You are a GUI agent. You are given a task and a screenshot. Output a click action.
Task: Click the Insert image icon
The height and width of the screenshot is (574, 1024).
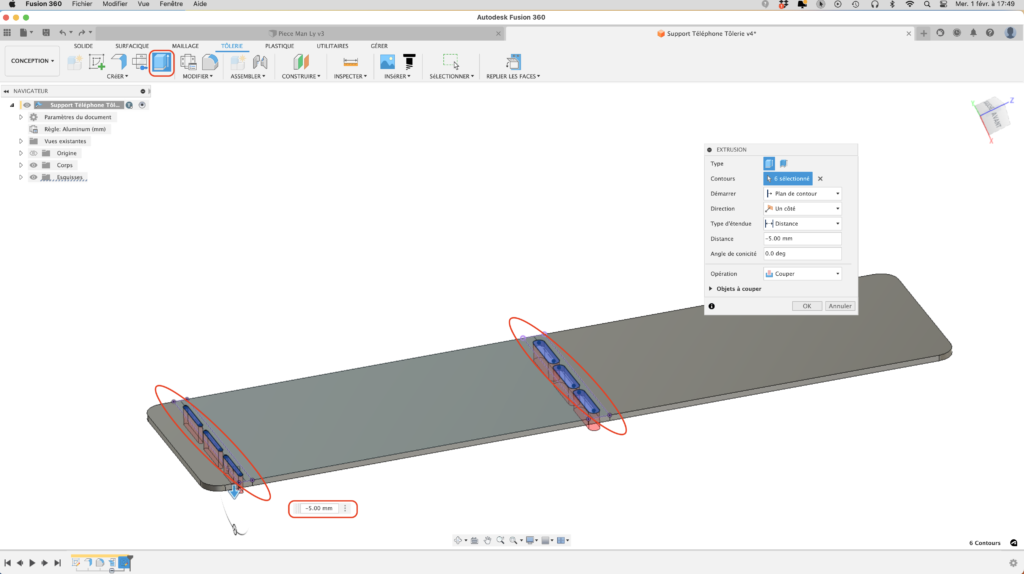click(387, 62)
